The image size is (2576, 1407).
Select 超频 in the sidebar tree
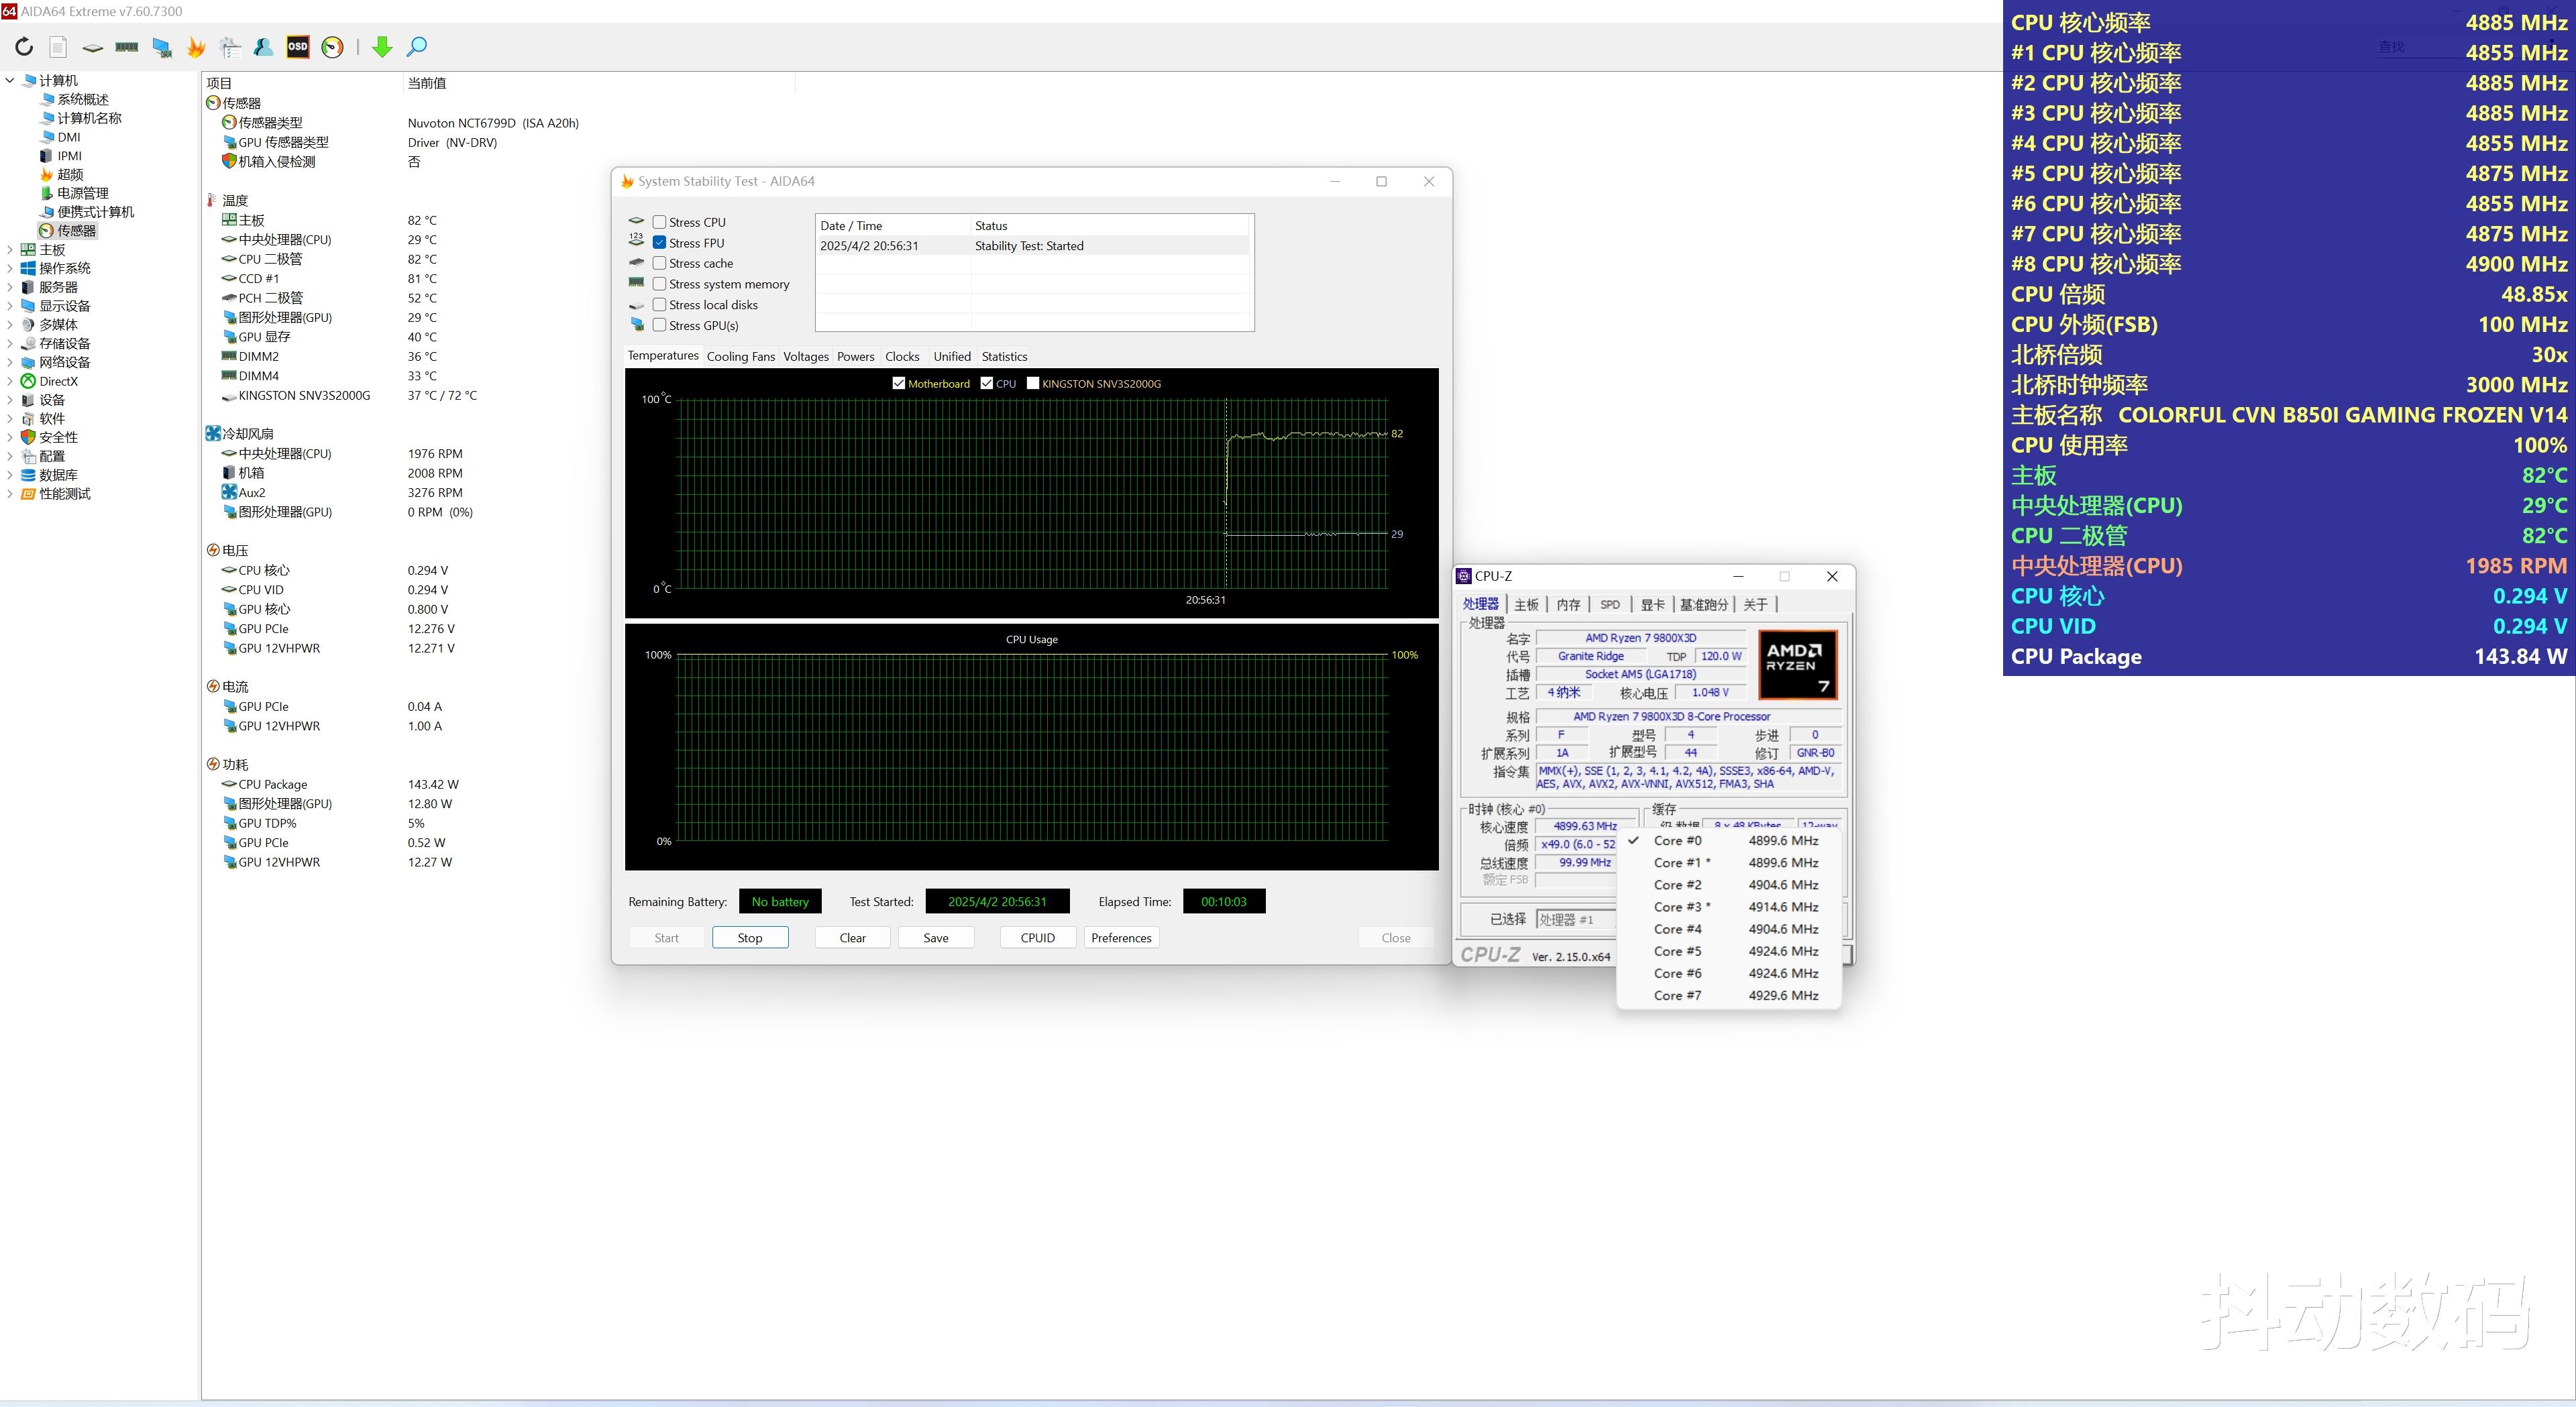pos(70,174)
